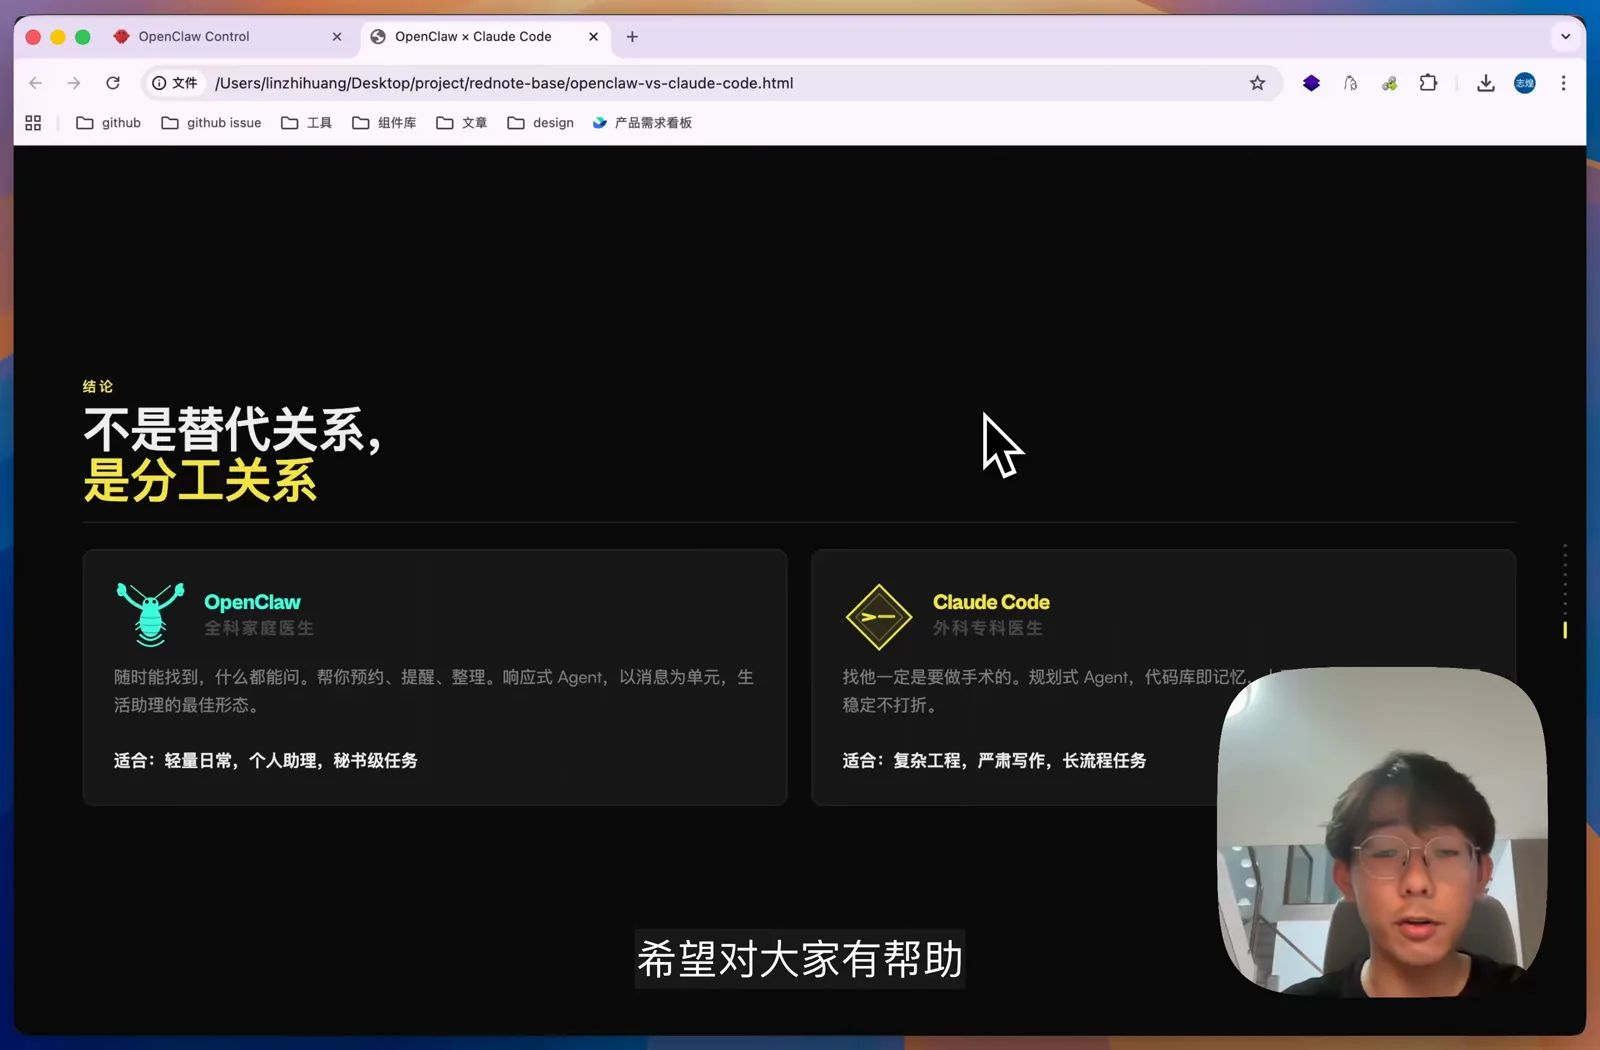Go forward to next page
Image resolution: width=1600 pixels, height=1050 pixels.
click(74, 83)
